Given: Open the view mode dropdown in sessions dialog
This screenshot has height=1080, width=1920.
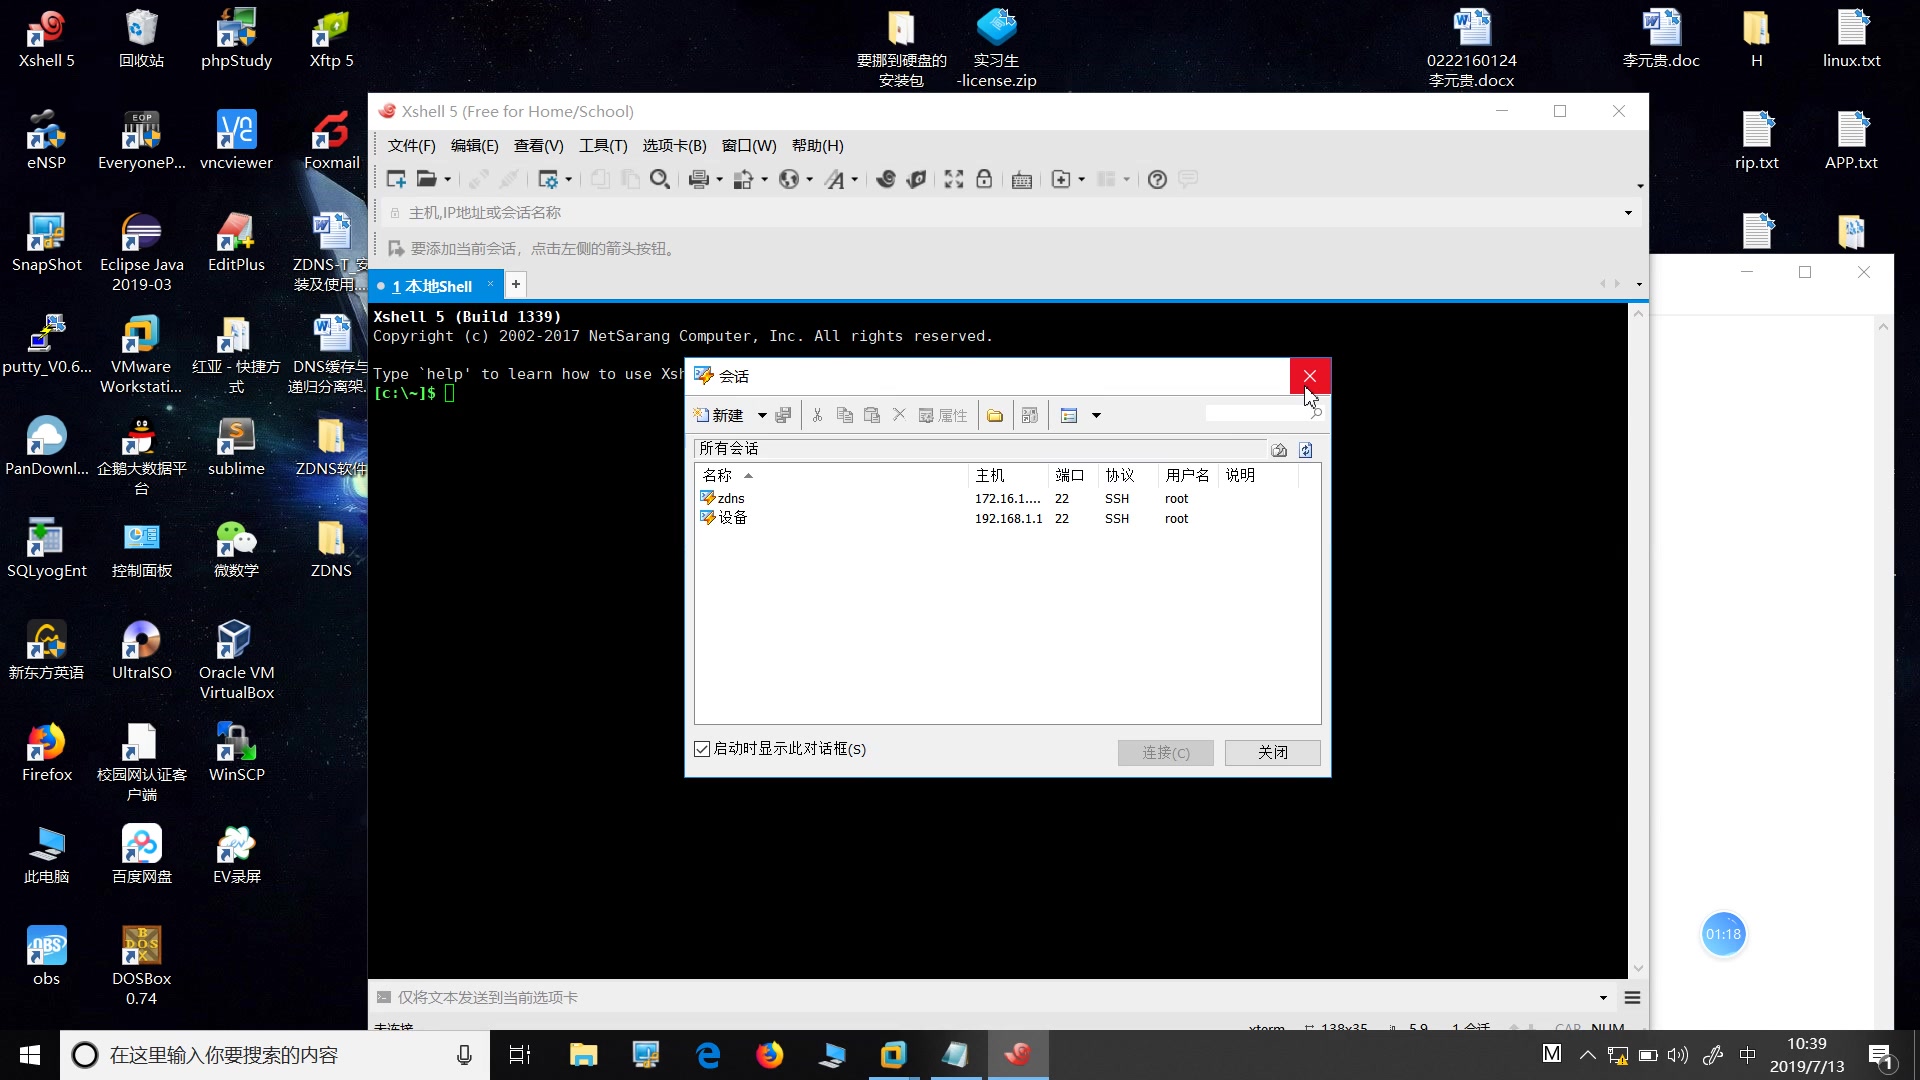Looking at the screenshot, I should click(x=1096, y=415).
